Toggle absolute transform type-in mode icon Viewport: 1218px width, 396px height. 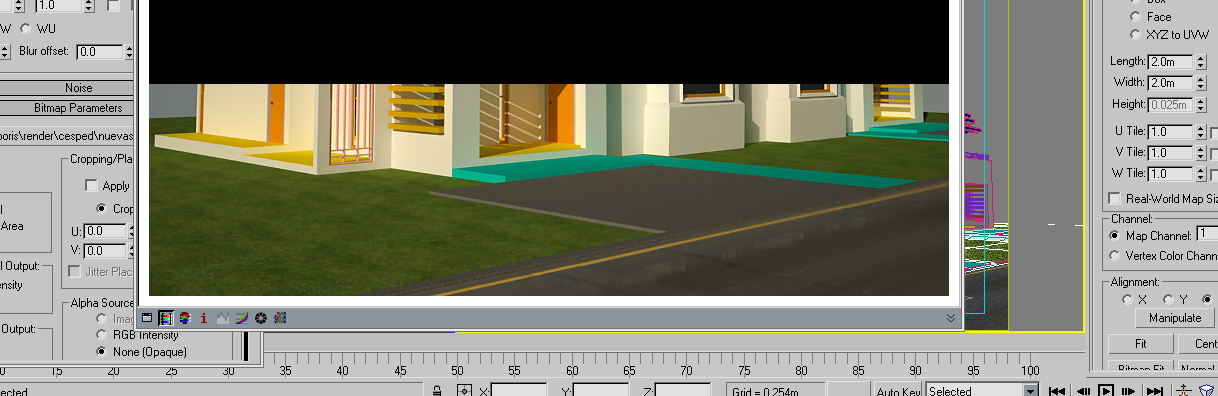click(x=464, y=391)
